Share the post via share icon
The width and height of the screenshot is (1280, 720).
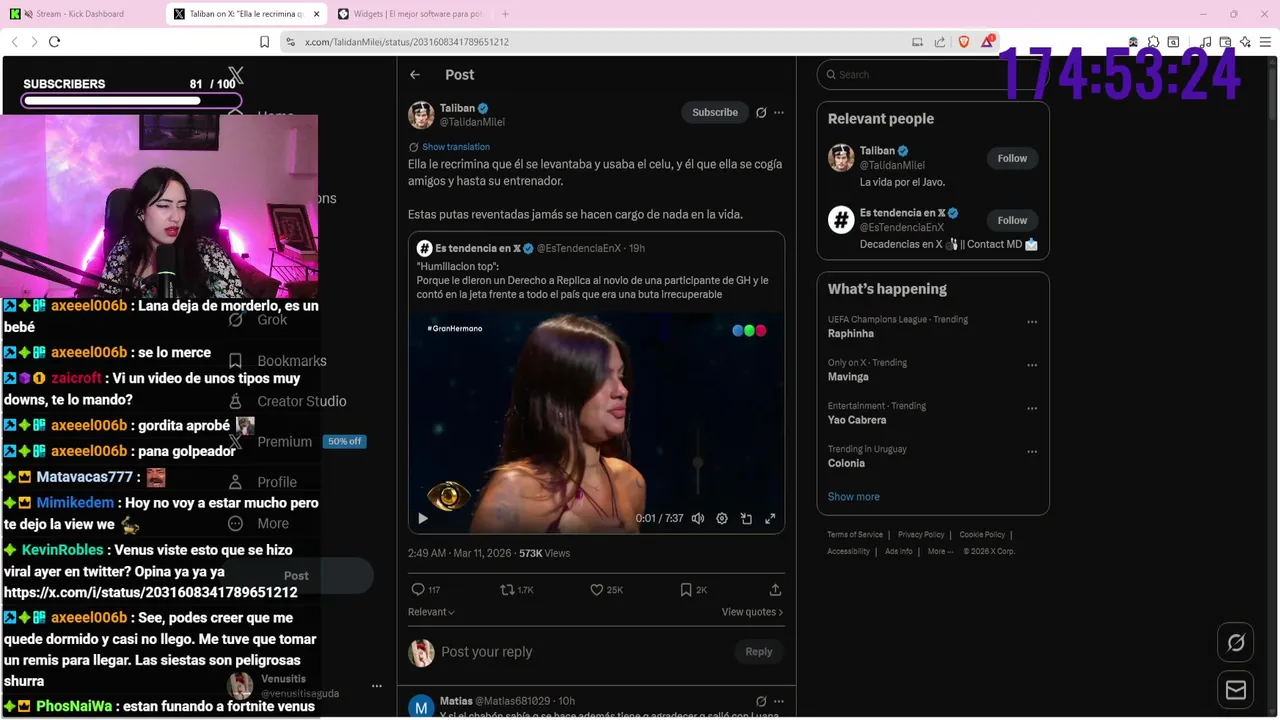point(775,590)
